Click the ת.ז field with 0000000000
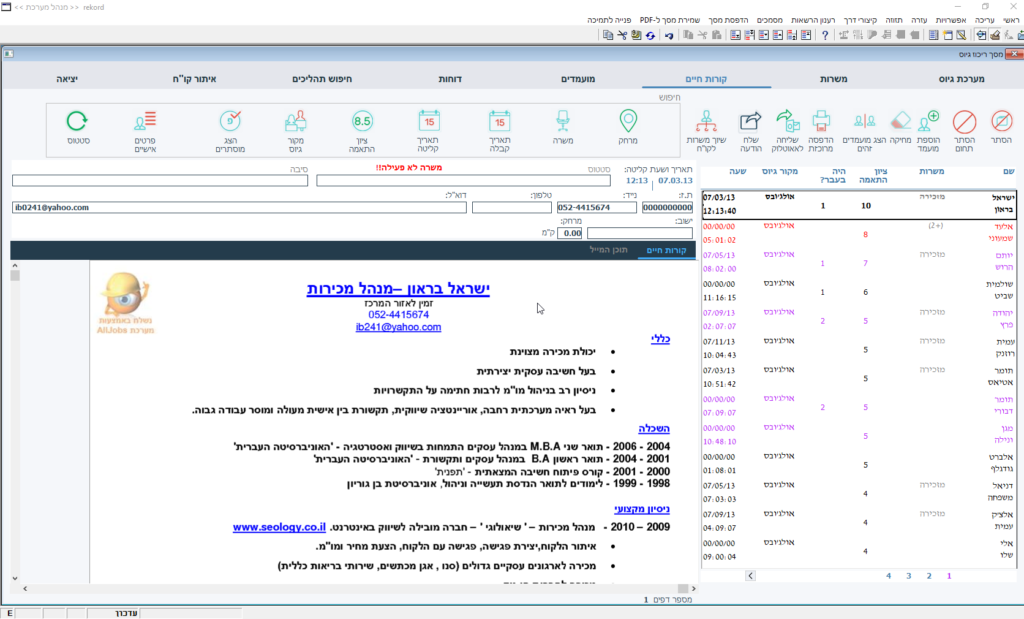1024x619 pixels. point(667,208)
